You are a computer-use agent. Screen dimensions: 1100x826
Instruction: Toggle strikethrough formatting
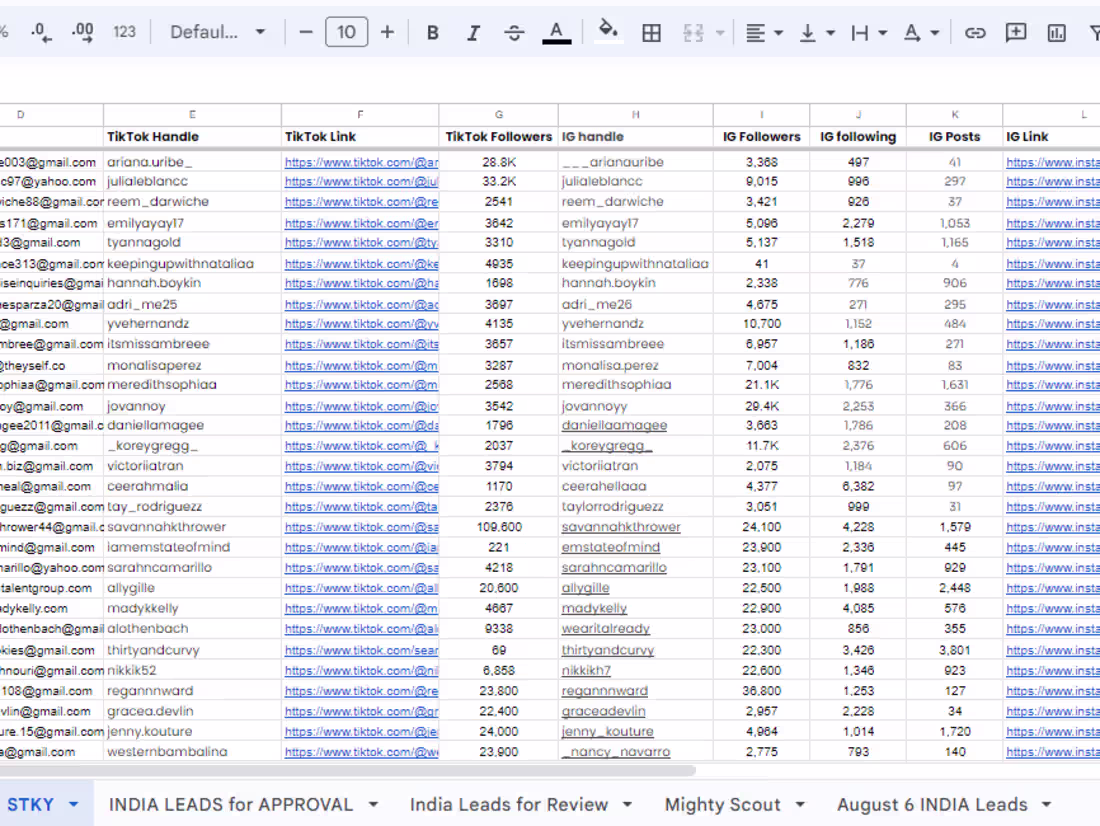pos(514,32)
